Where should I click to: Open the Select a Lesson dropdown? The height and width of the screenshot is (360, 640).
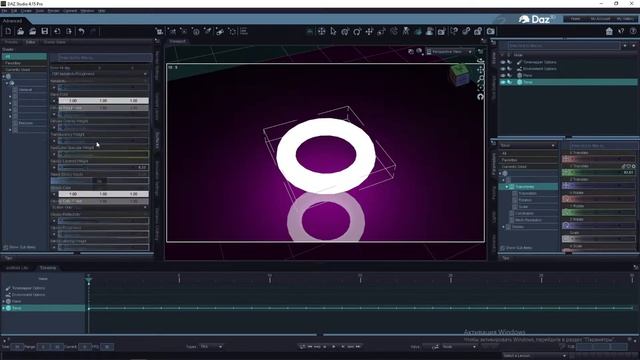pos(534,356)
